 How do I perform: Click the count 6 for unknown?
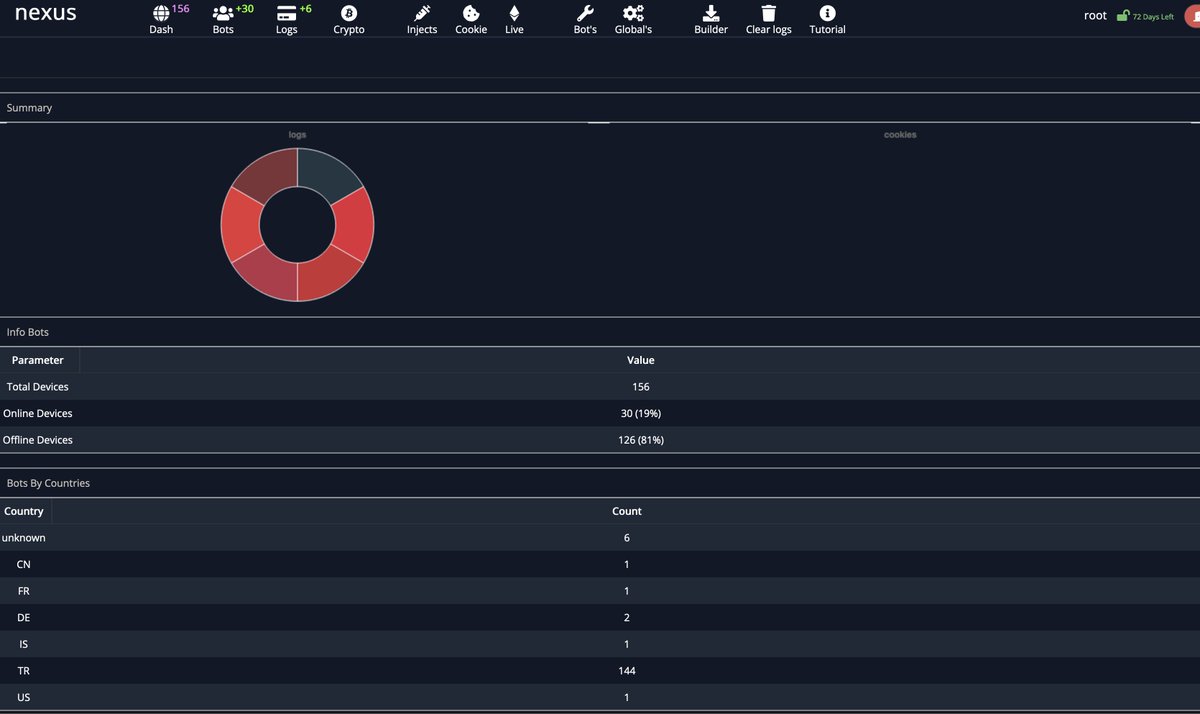(627, 537)
